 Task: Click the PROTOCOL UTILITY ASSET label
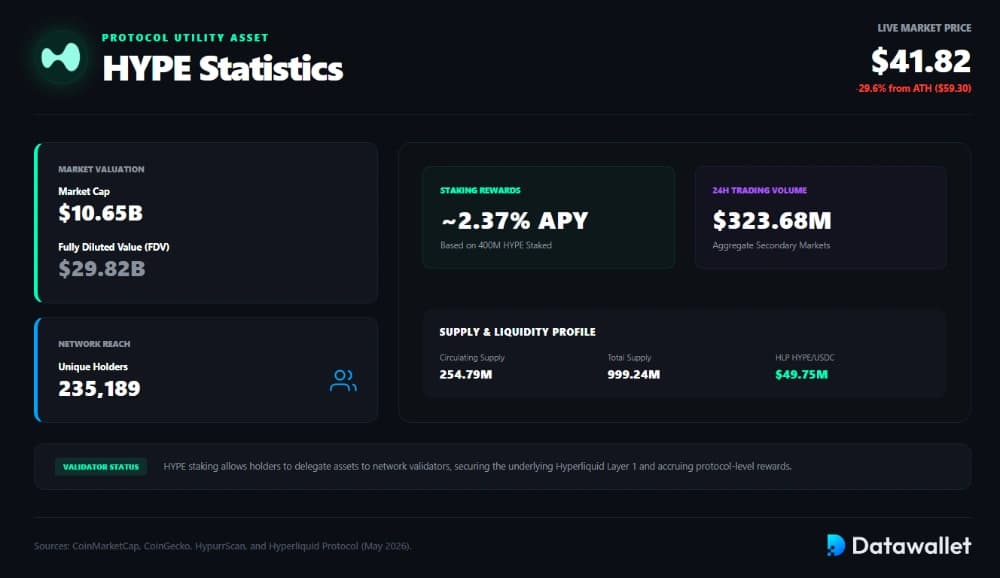(x=185, y=38)
